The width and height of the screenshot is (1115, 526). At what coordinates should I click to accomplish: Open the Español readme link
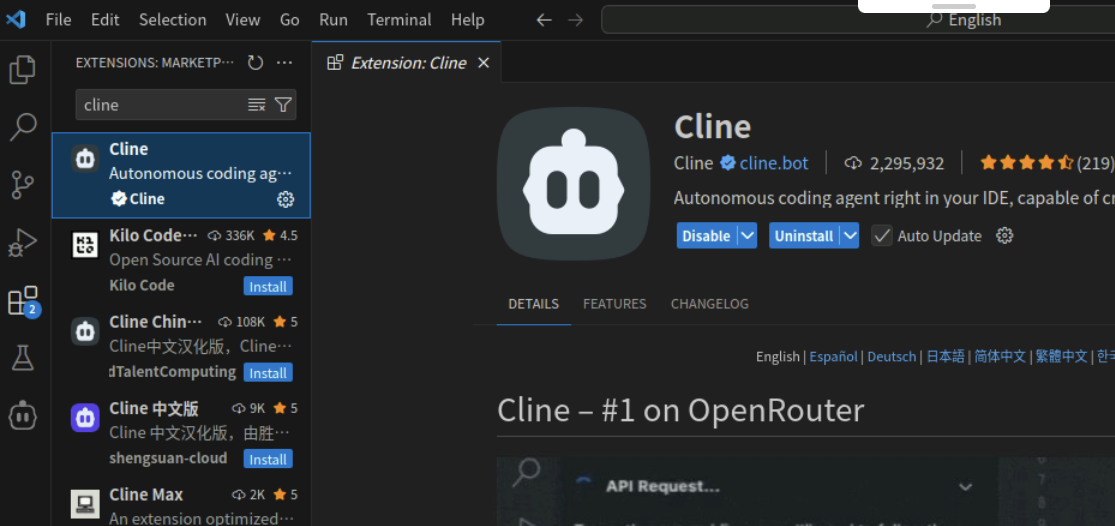tap(833, 356)
